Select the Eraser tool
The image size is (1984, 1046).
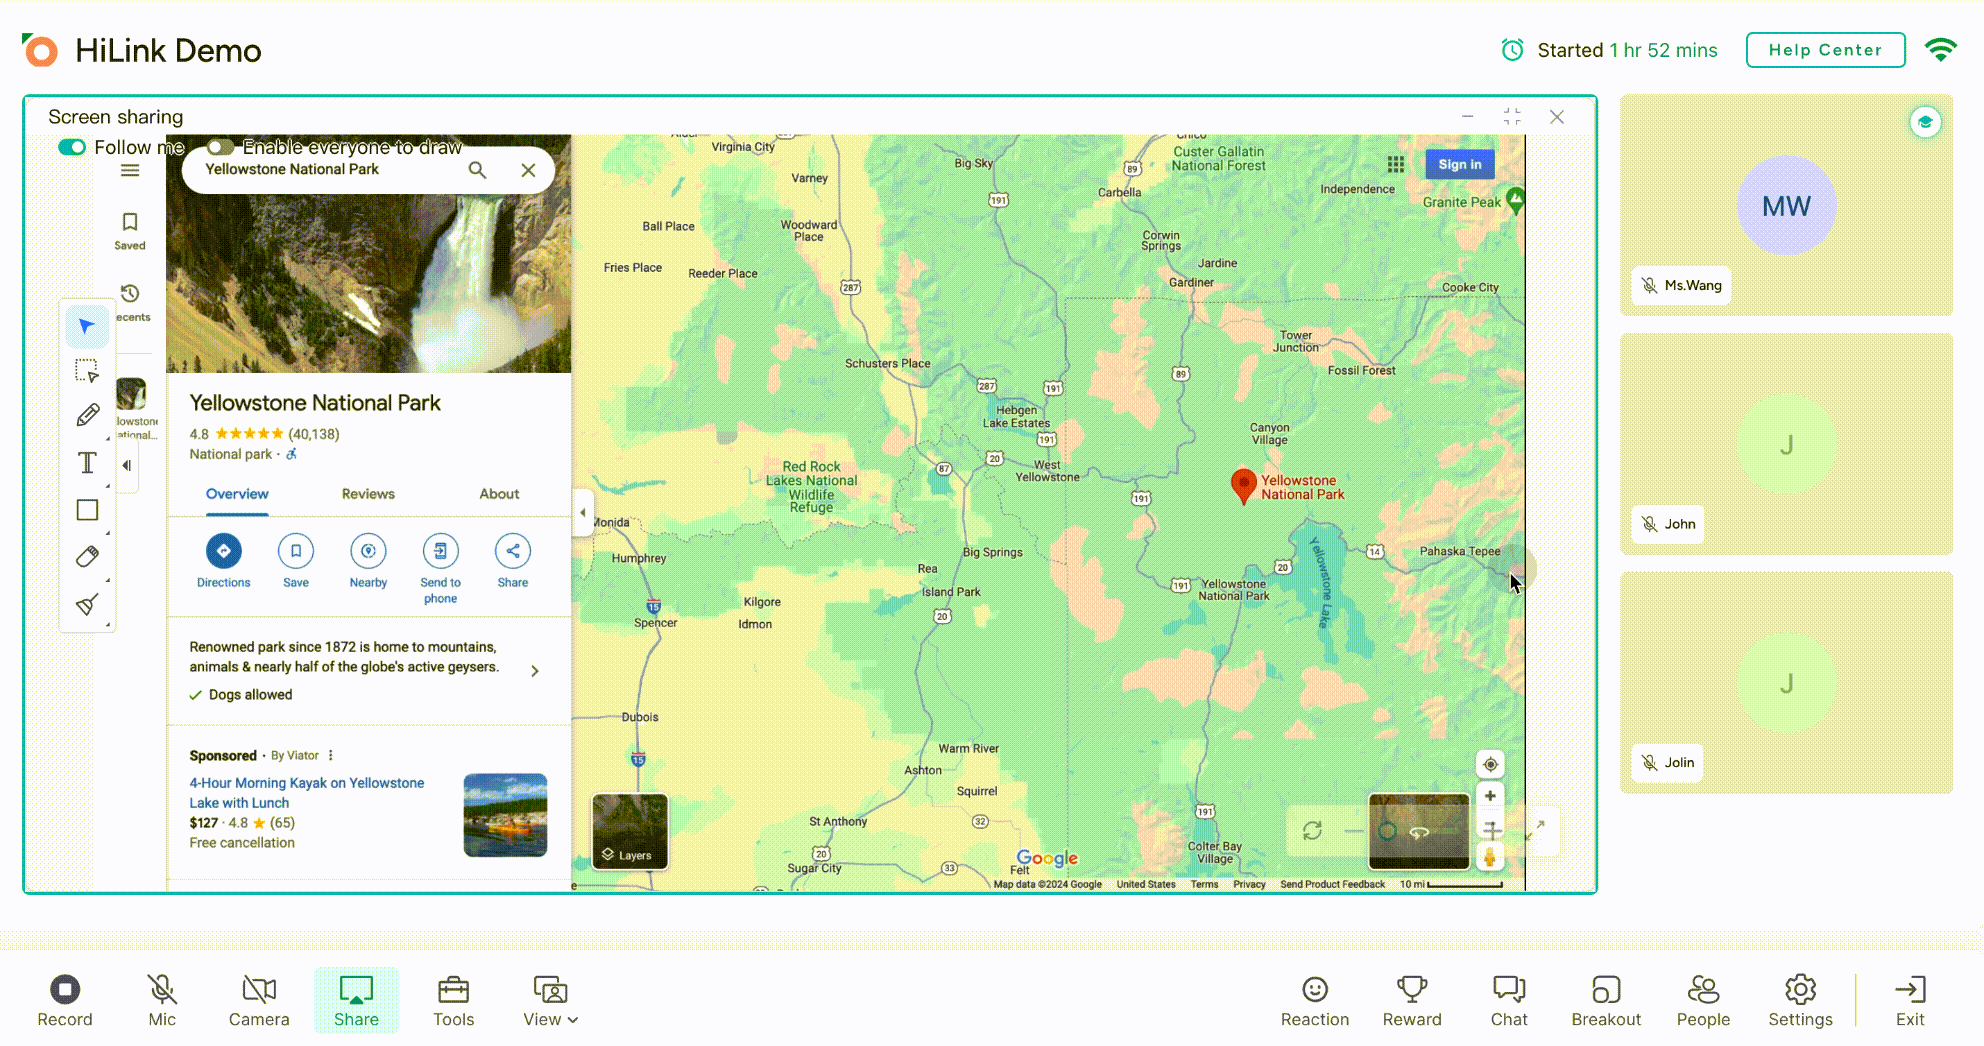pyautogui.click(x=87, y=556)
